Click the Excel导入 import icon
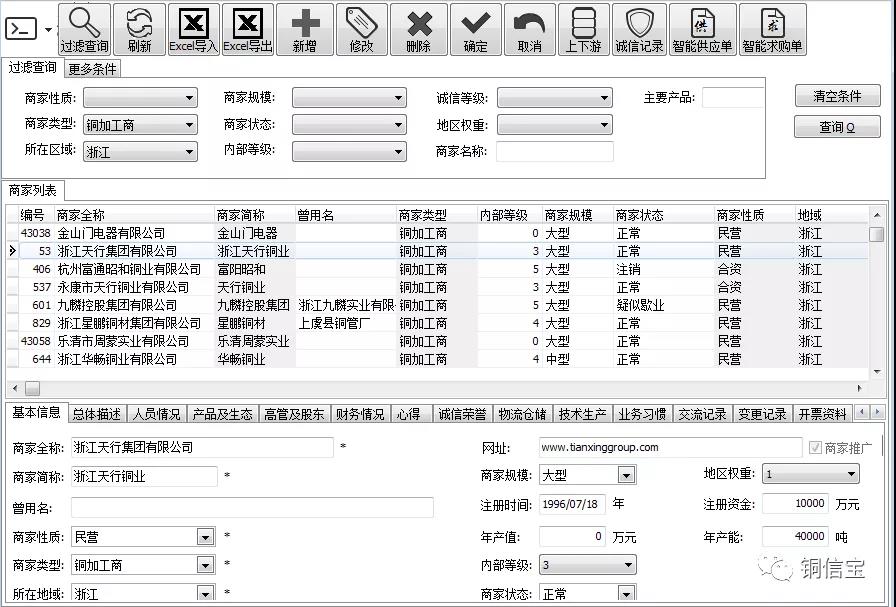The image size is (896, 607). coord(193,22)
